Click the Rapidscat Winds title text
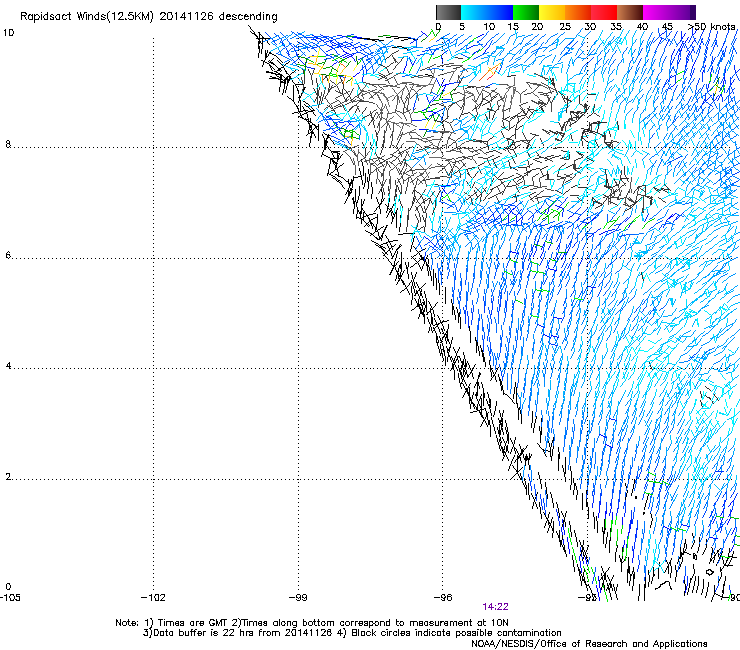 149,16
